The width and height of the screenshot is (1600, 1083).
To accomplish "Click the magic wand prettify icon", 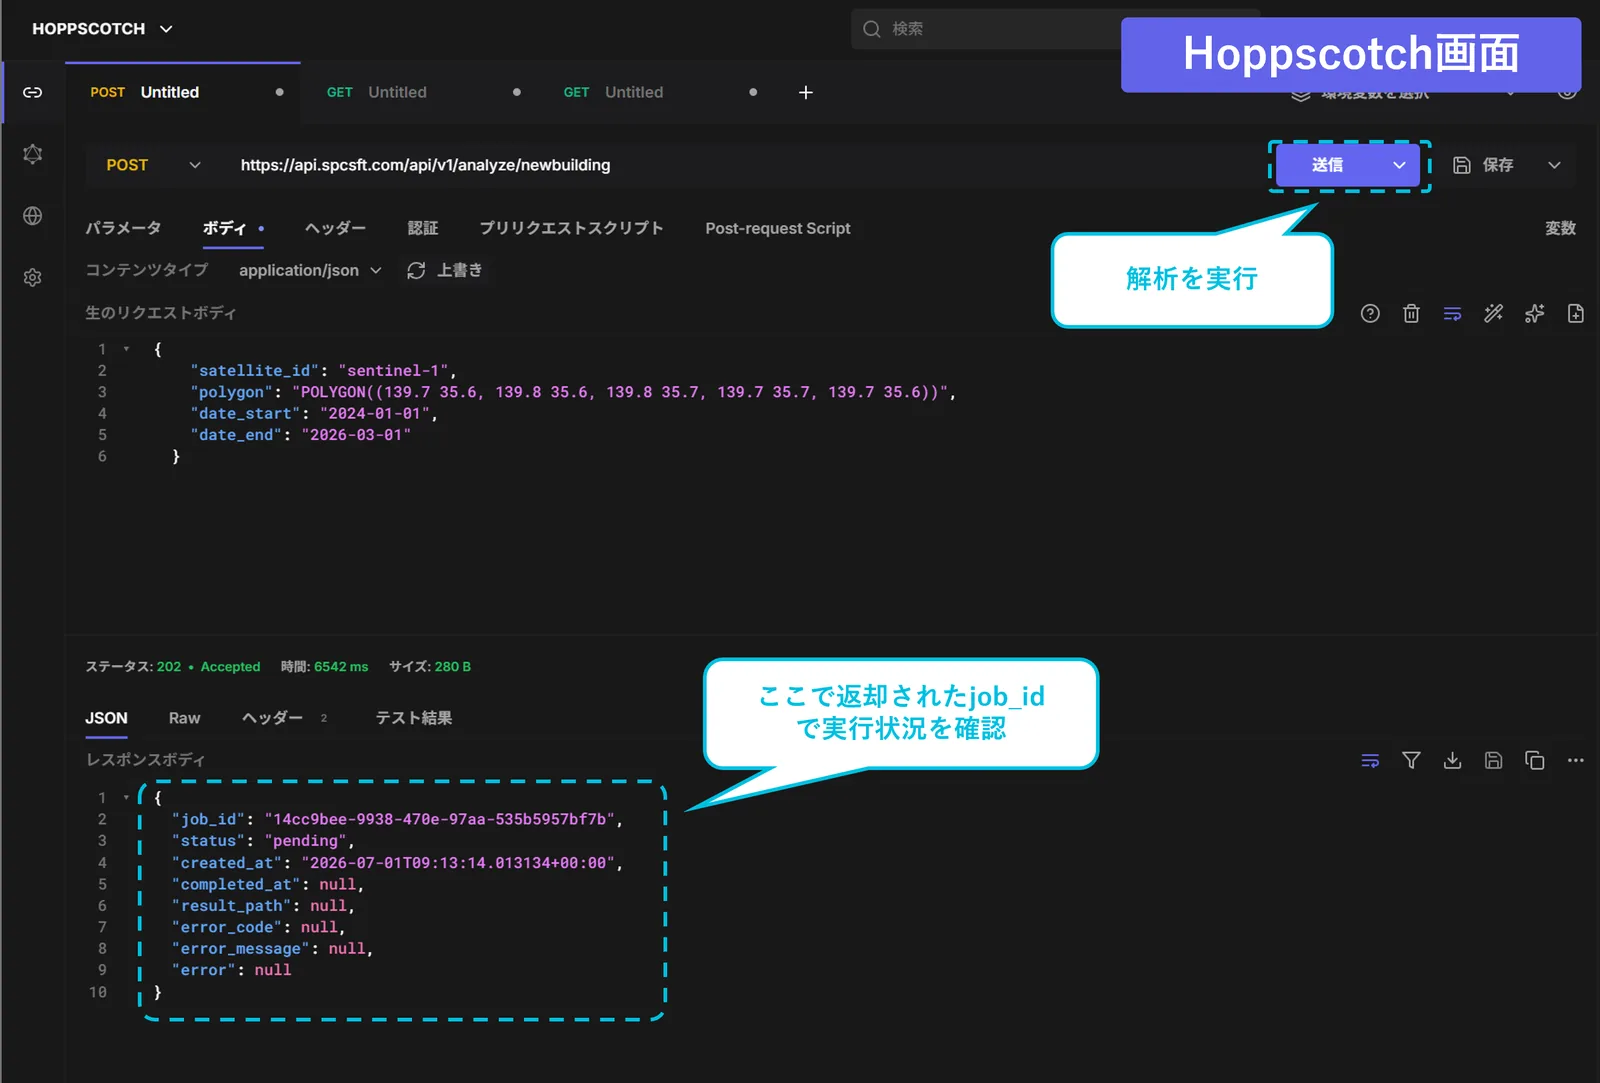I will (1493, 314).
